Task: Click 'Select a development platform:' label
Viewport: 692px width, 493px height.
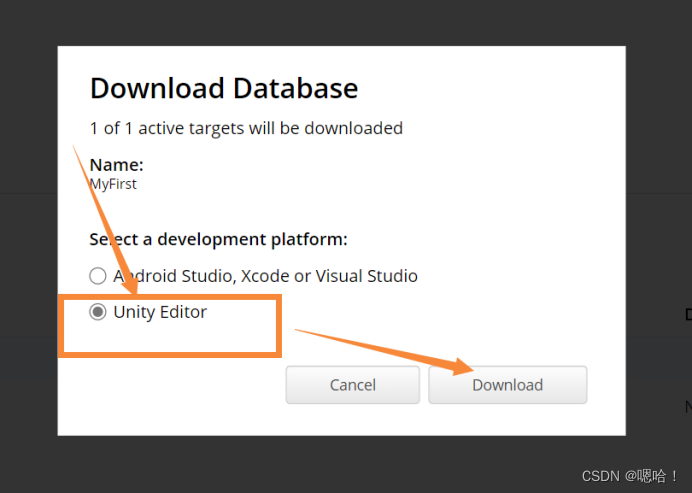Action: pos(218,239)
